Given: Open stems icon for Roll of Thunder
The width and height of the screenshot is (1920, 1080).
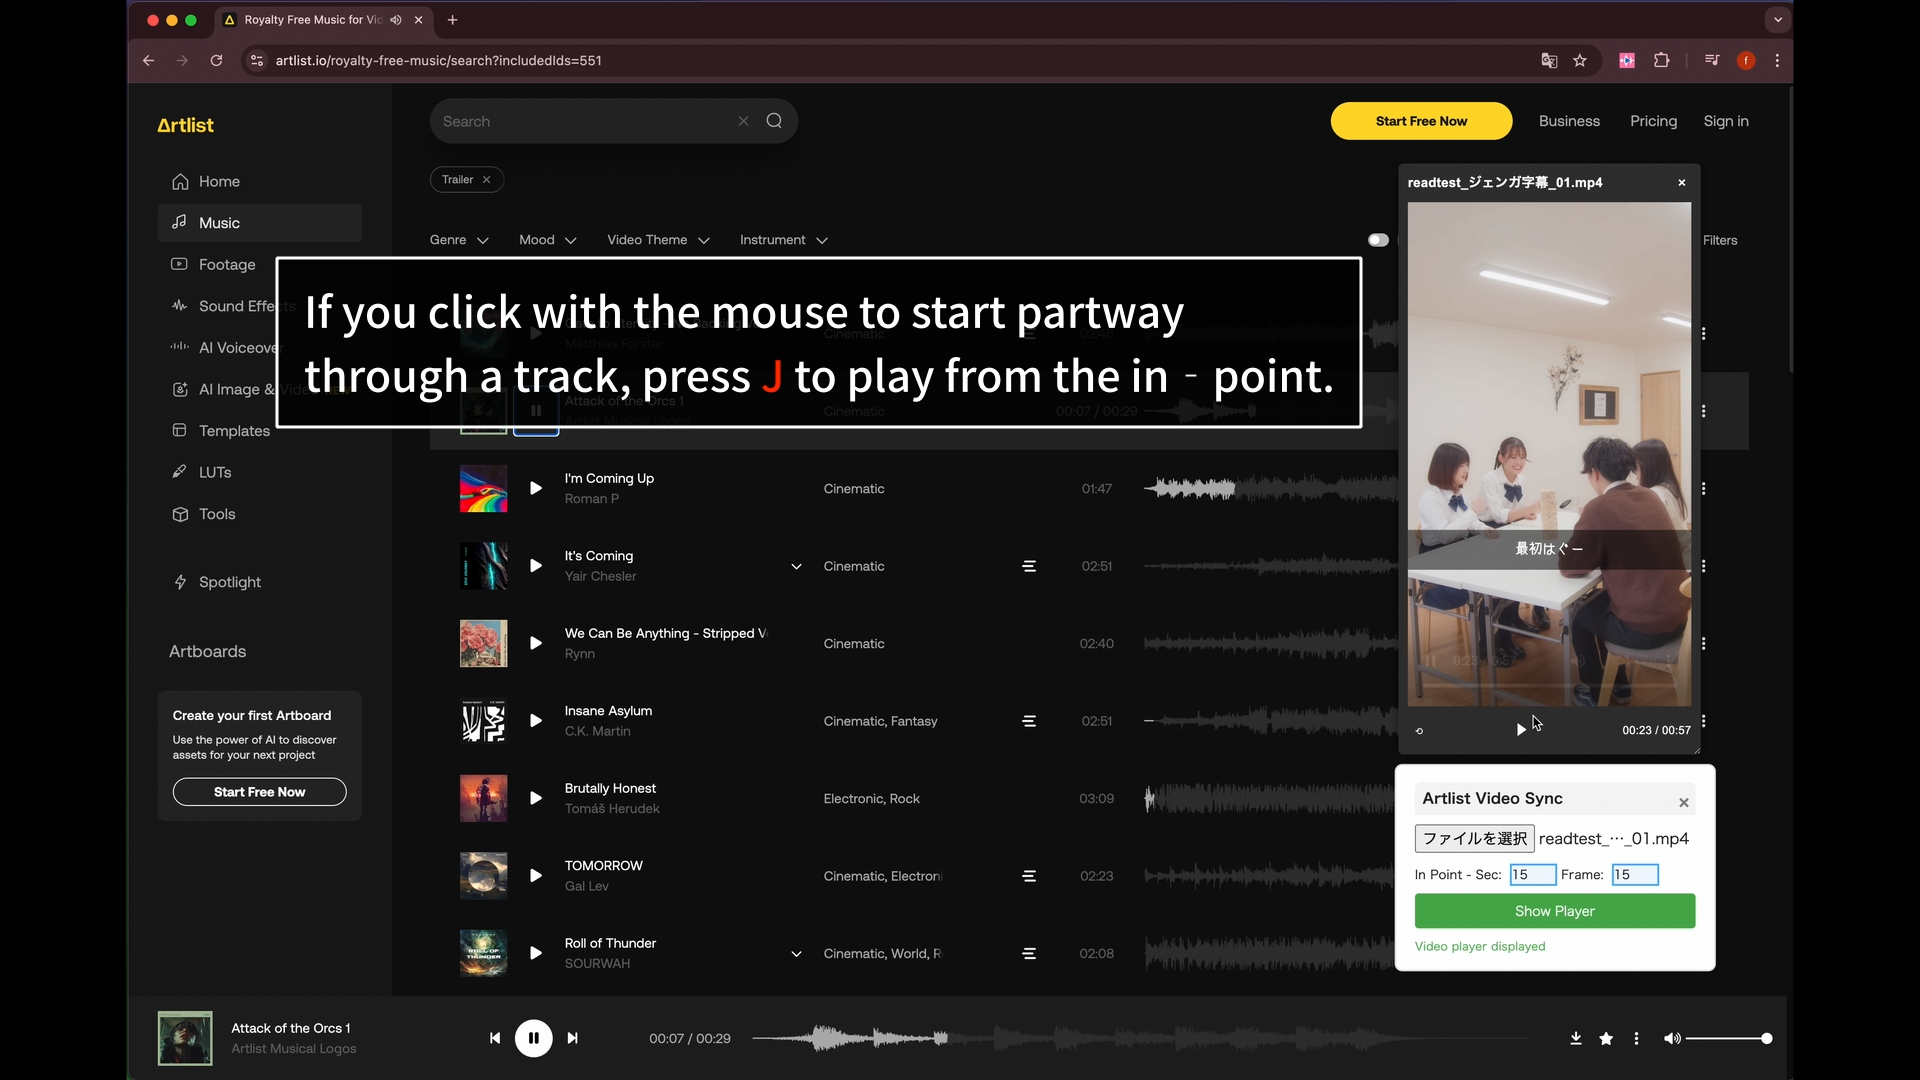Looking at the screenshot, I should pos(1029,953).
